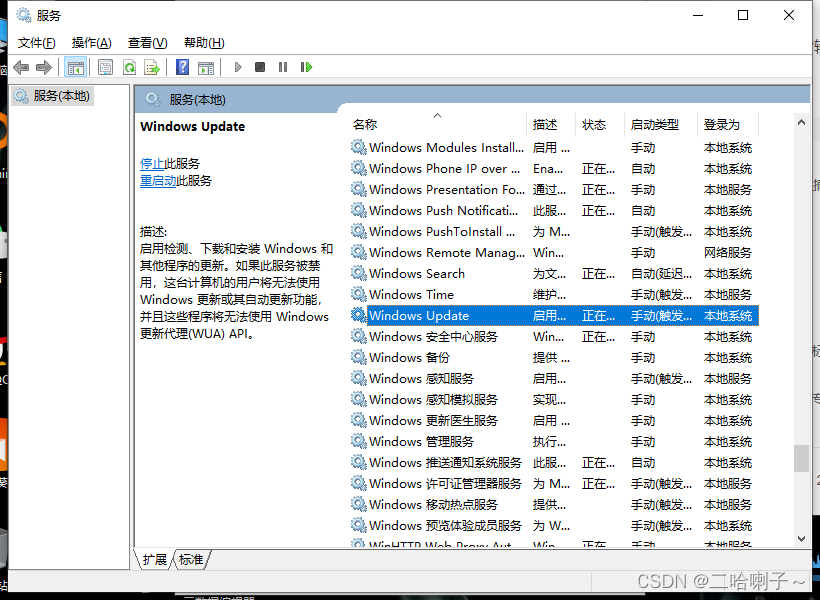Sort by the 启动类型 column header
Image resolution: width=820 pixels, height=600 pixels.
click(661, 124)
